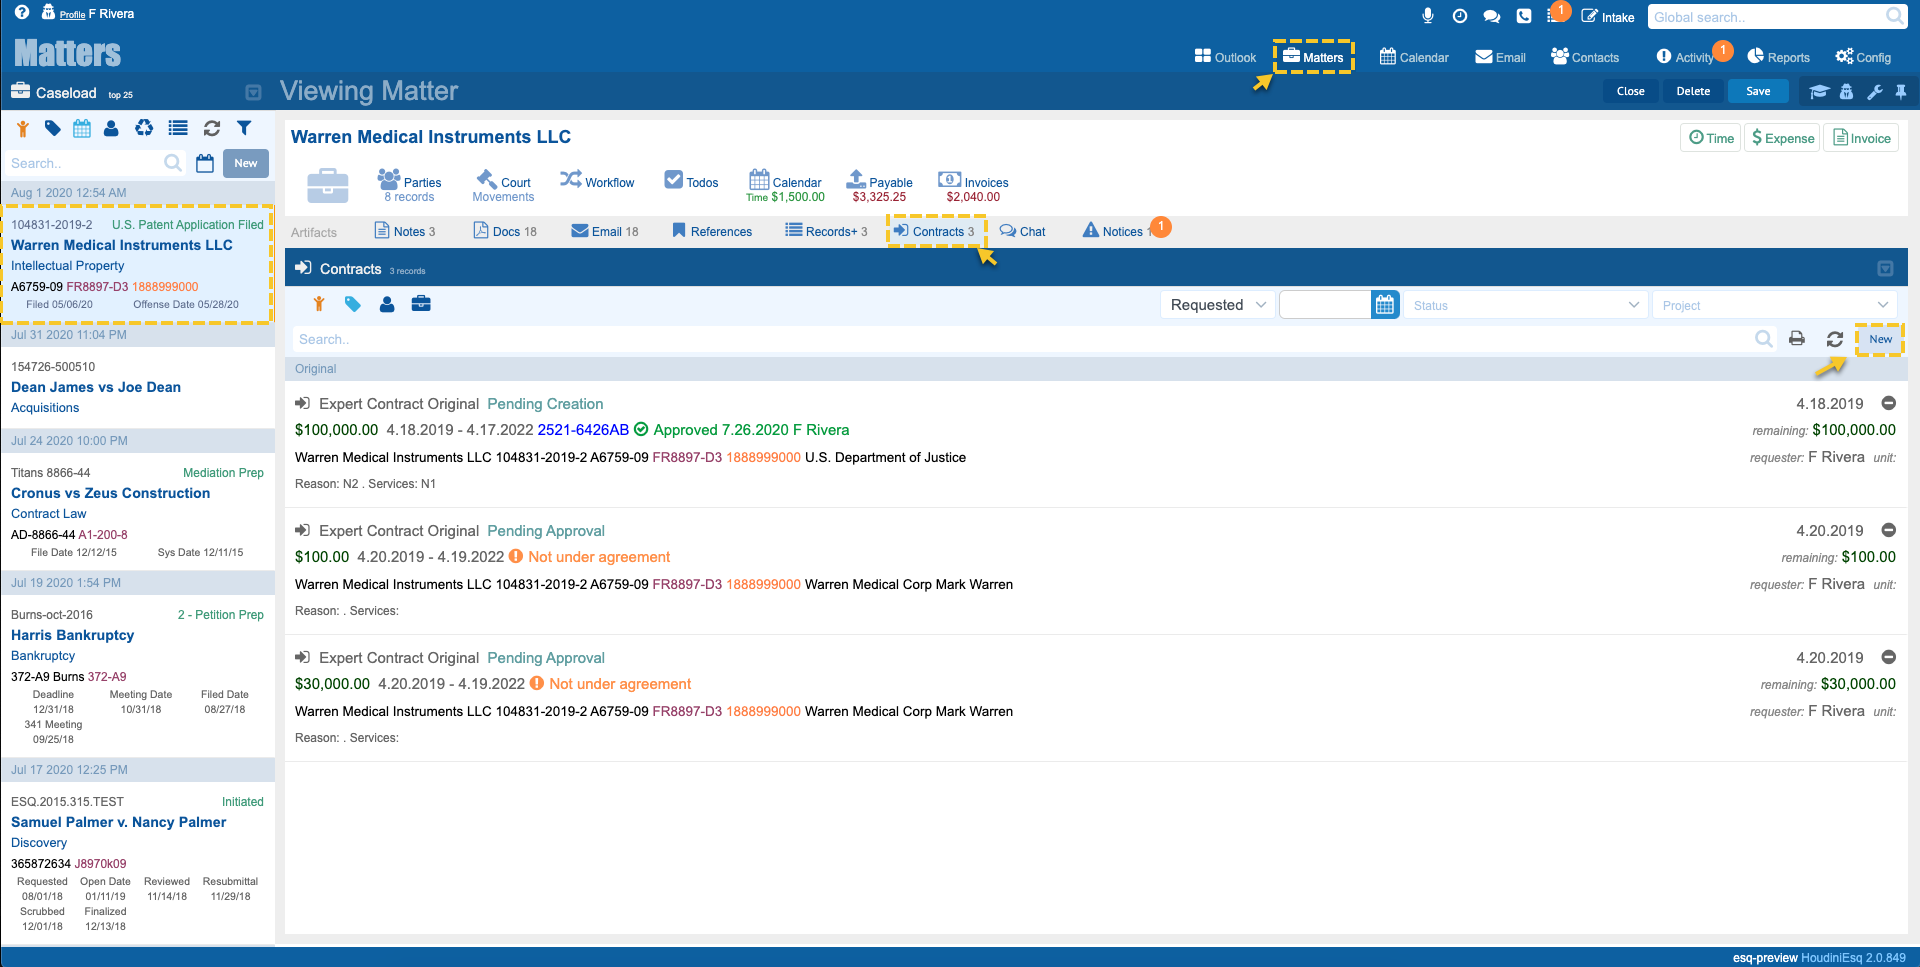The width and height of the screenshot is (1920, 967).
Task: Open Payable section
Action: pos(879,186)
